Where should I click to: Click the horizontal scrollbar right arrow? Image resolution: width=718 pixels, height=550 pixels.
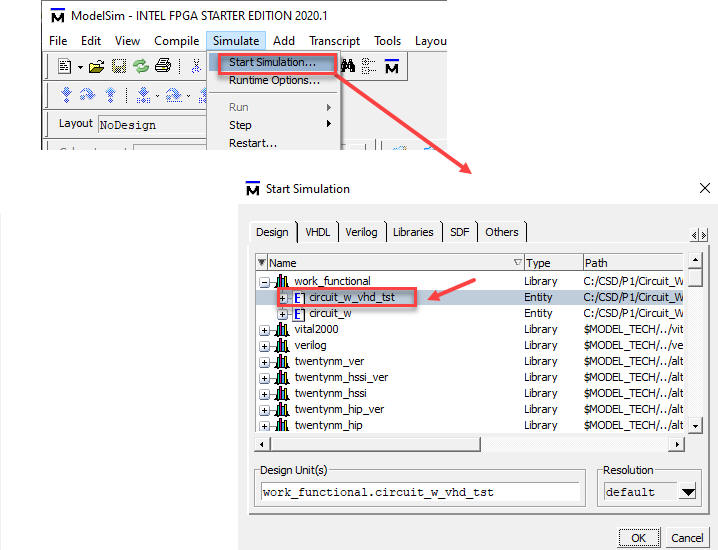(677, 444)
